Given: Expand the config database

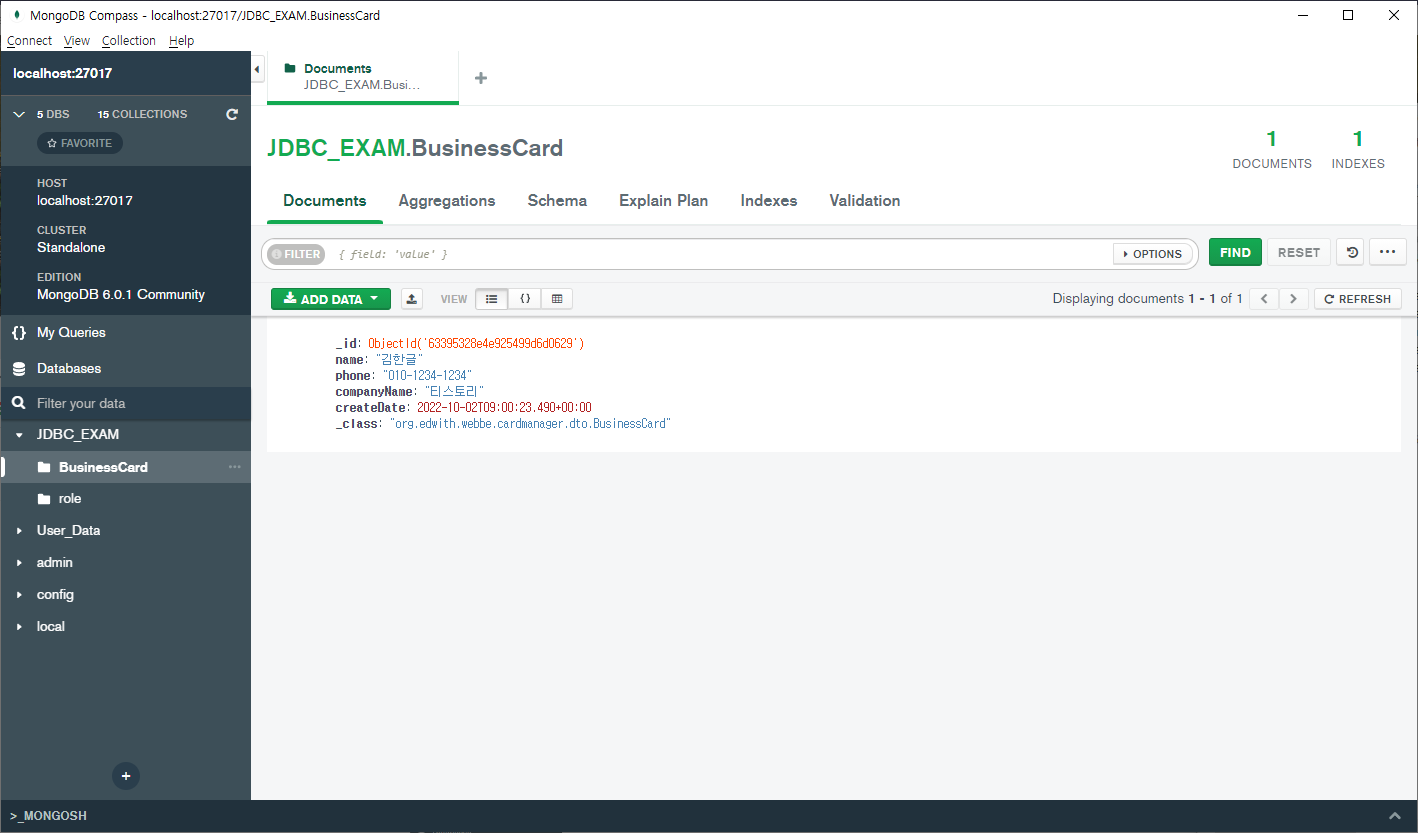Looking at the screenshot, I should coord(19,595).
